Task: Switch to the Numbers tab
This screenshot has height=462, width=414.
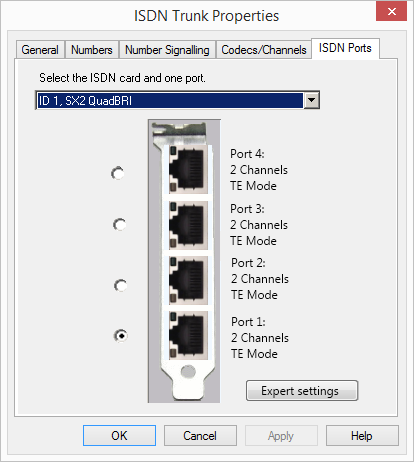Action: pos(92,50)
